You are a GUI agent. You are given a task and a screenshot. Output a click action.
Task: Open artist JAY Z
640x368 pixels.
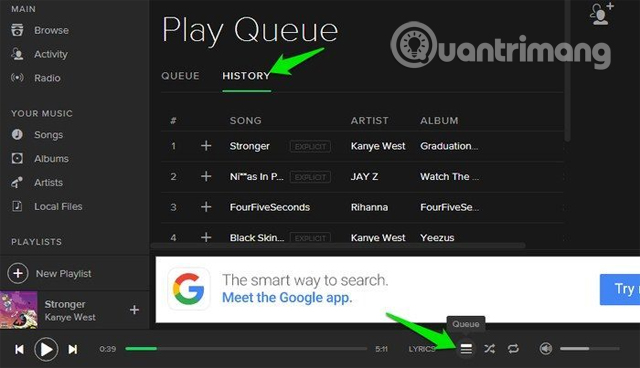364,177
